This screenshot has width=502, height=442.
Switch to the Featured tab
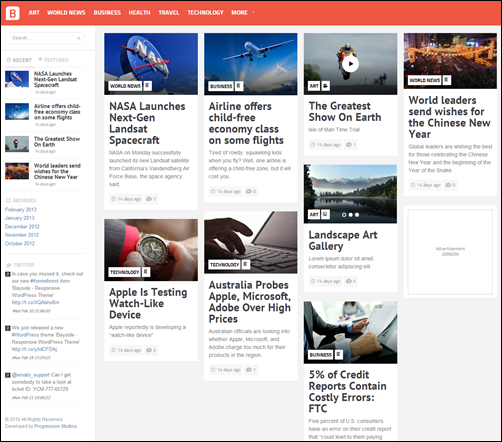point(53,60)
